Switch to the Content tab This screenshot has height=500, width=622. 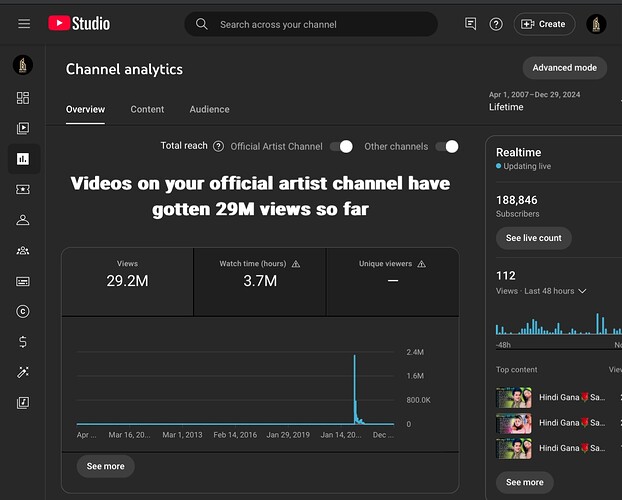point(147,109)
